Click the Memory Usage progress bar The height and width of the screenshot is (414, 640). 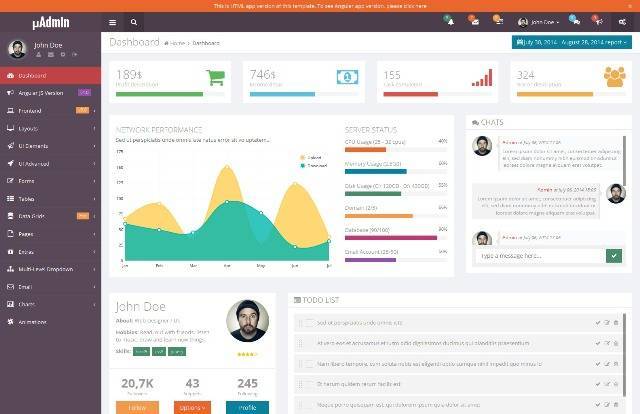[396, 171]
